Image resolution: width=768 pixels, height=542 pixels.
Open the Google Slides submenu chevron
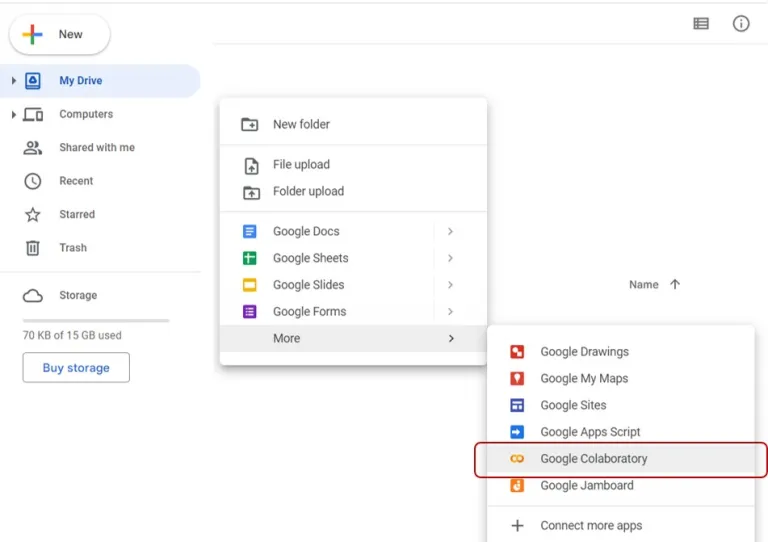click(450, 285)
